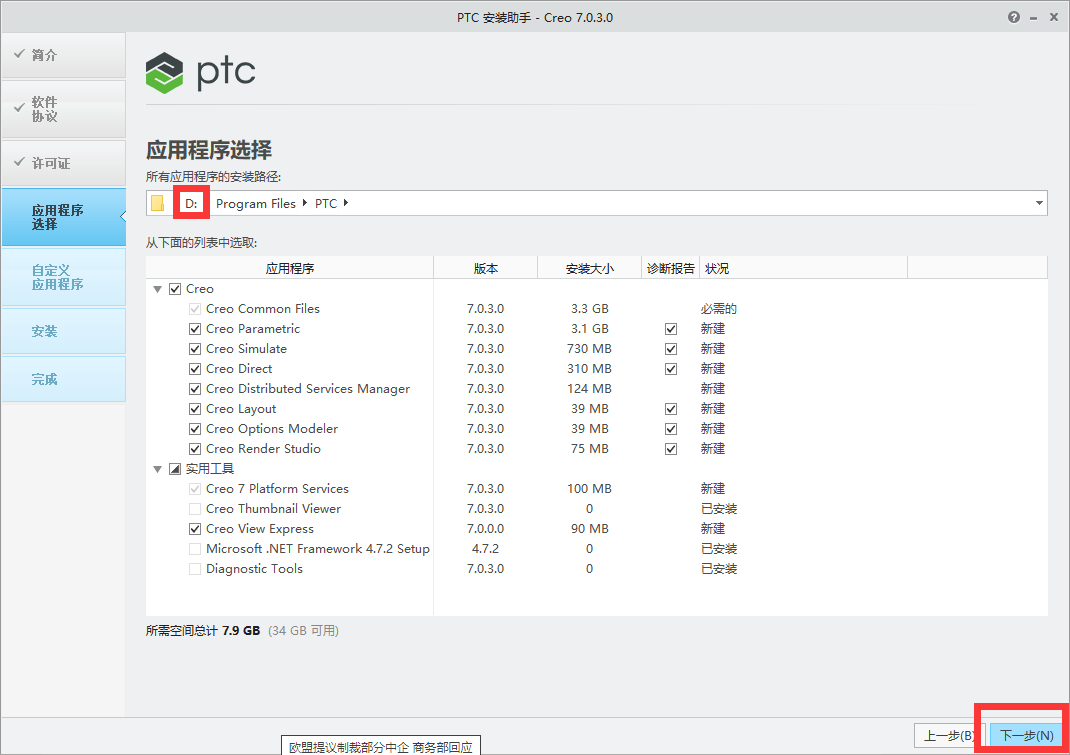
Task: Collapse the Creo tree node
Action: tap(157, 288)
